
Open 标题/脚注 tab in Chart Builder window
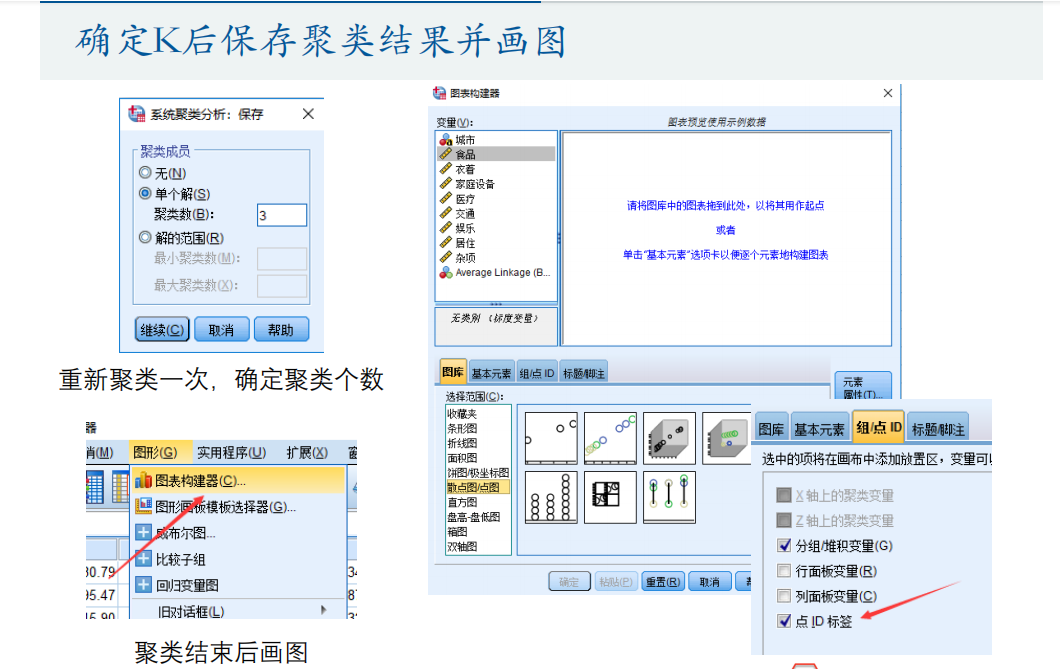583,373
